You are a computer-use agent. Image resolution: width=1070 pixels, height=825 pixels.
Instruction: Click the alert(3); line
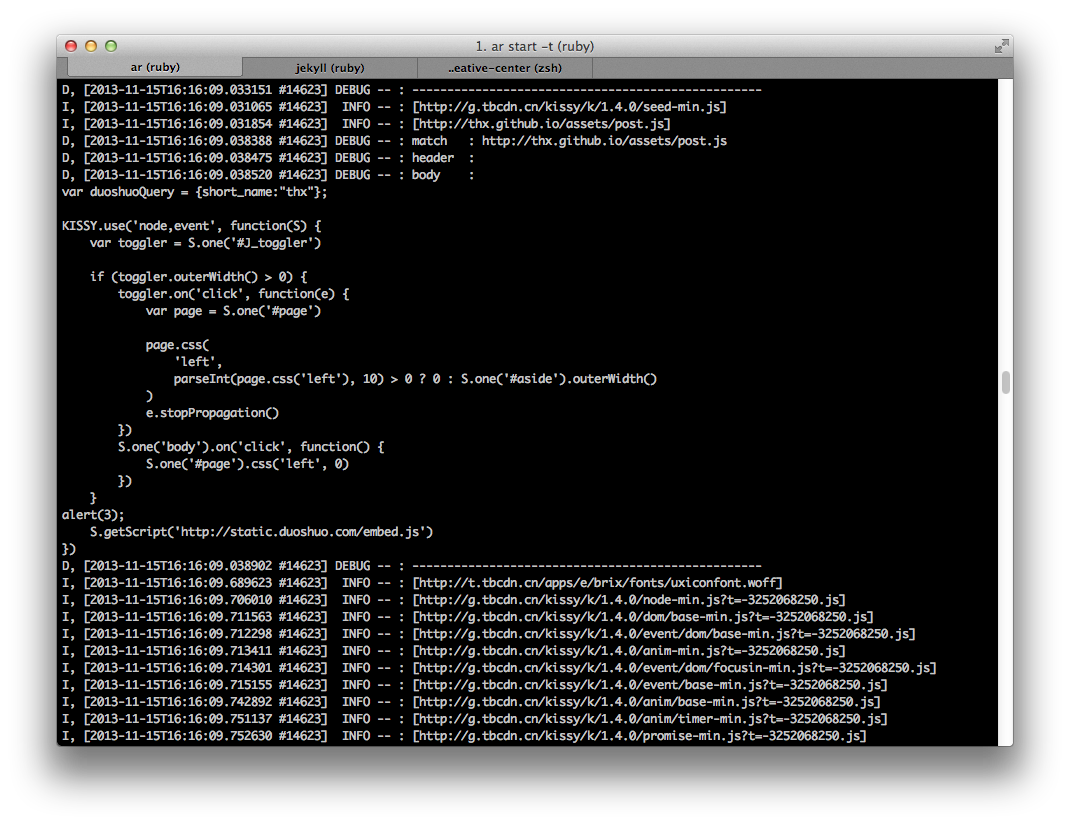click(x=93, y=515)
